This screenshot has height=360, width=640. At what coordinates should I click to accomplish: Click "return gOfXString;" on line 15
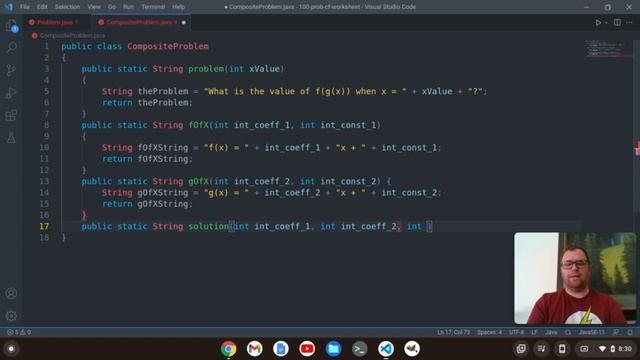point(147,204)
